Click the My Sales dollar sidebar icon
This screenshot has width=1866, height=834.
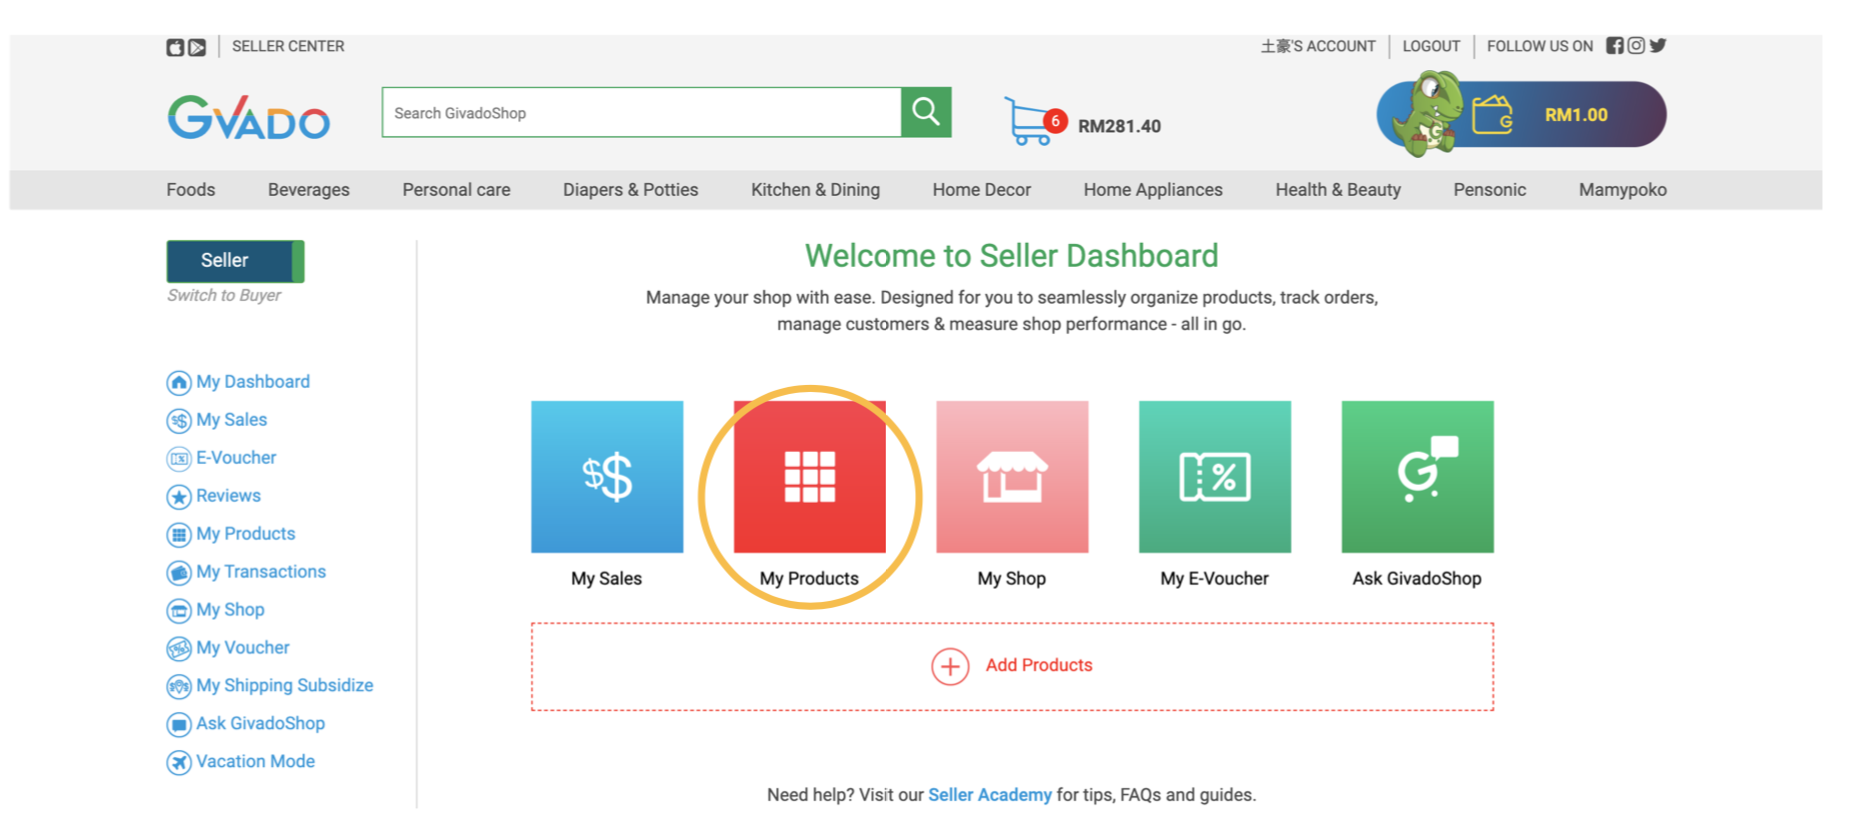pos(179,421)
